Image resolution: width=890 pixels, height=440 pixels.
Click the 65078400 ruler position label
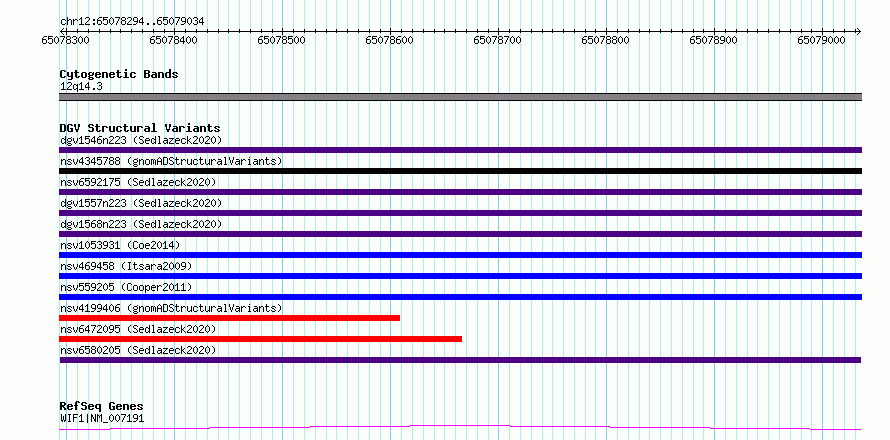pyautogui.click(x=174, y=40)
